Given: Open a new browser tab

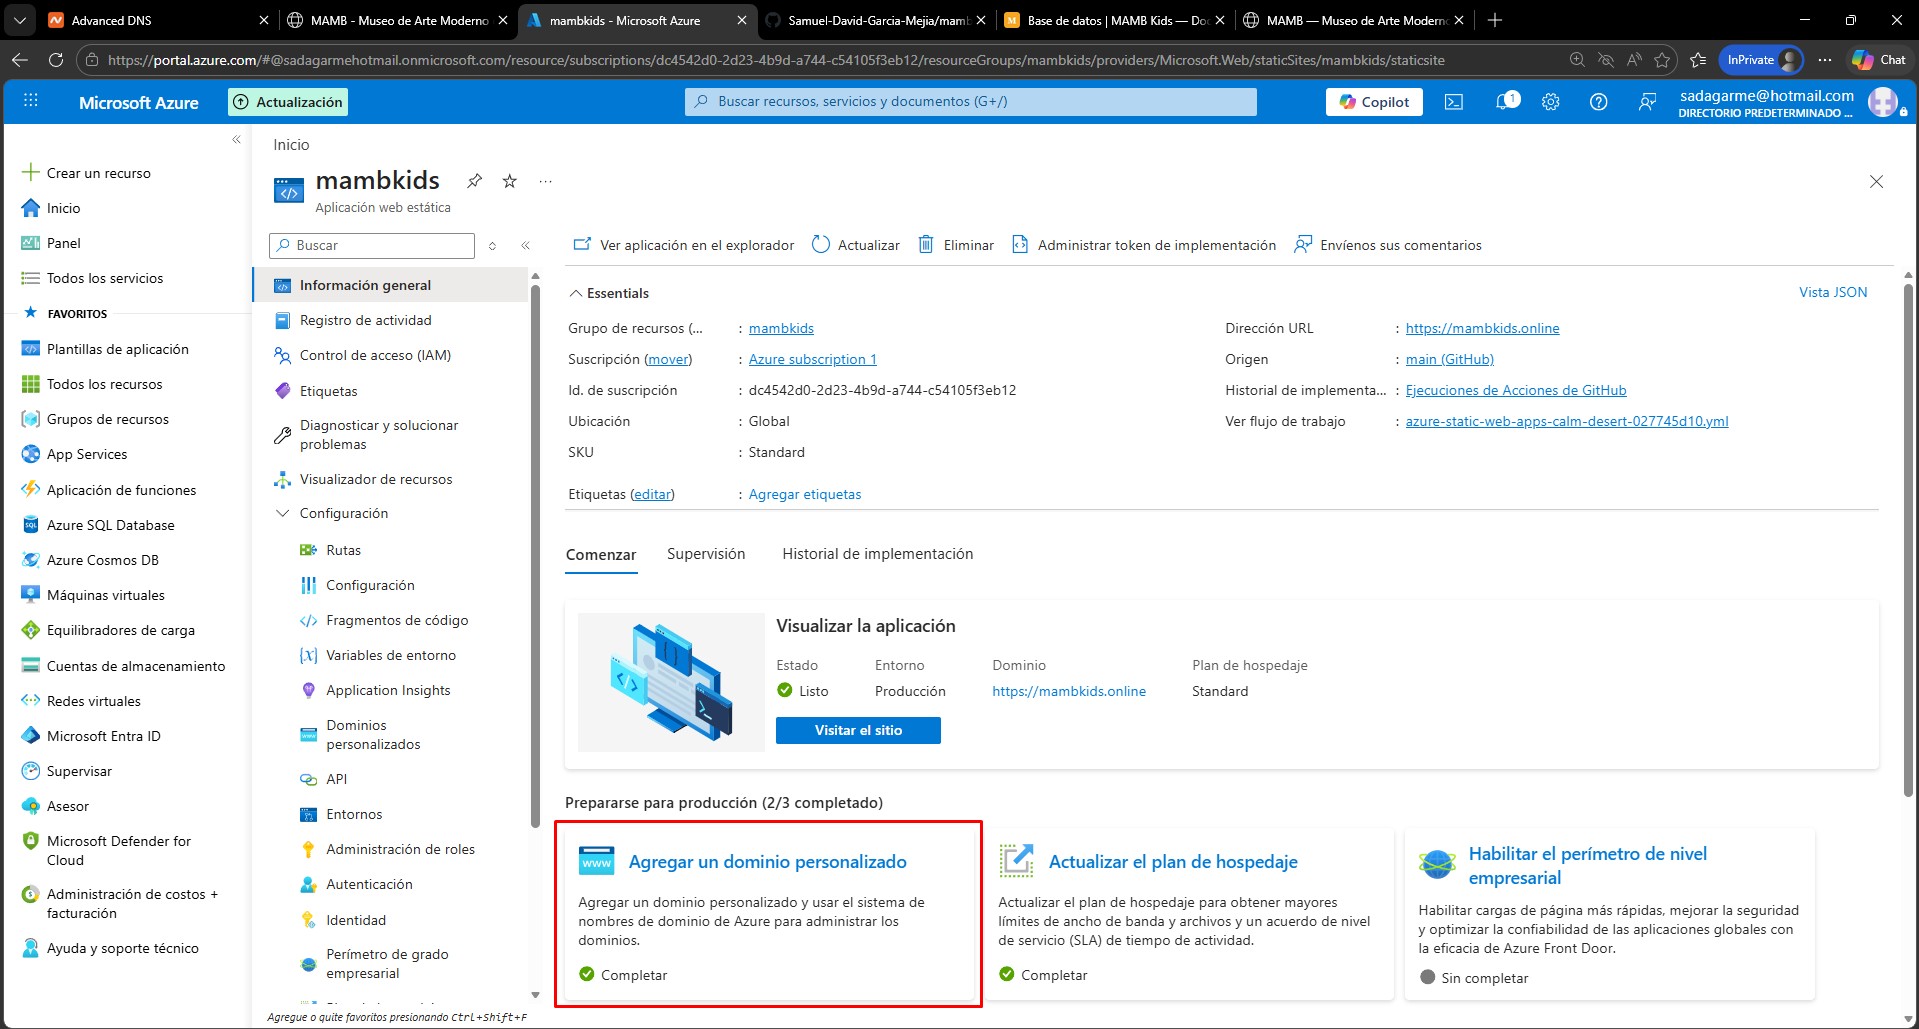Looking at the screenshot, I should (1494, 20).
